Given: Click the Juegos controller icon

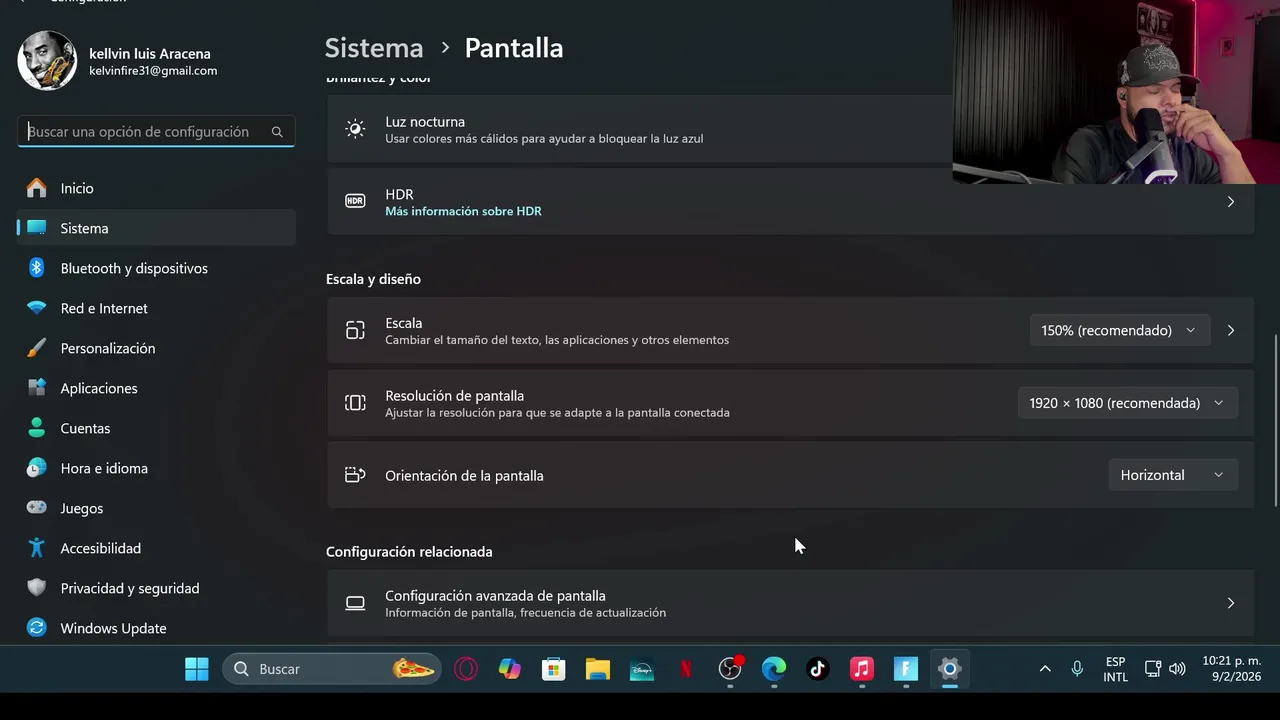Looking at the screenshot, I should pos(37,508).
